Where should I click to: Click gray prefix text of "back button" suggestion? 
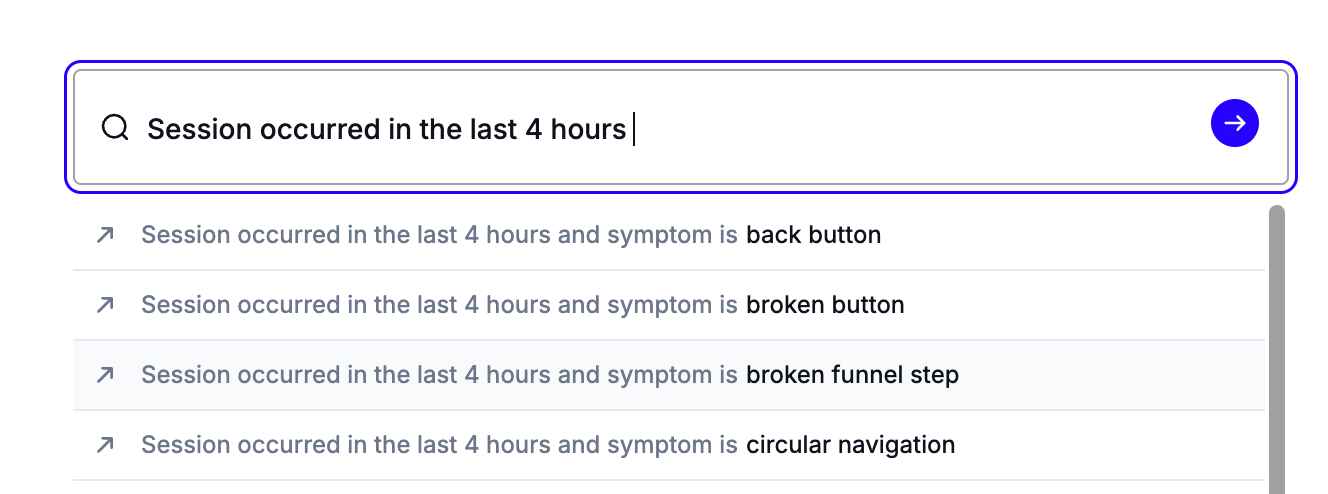[x=440, y=236]
